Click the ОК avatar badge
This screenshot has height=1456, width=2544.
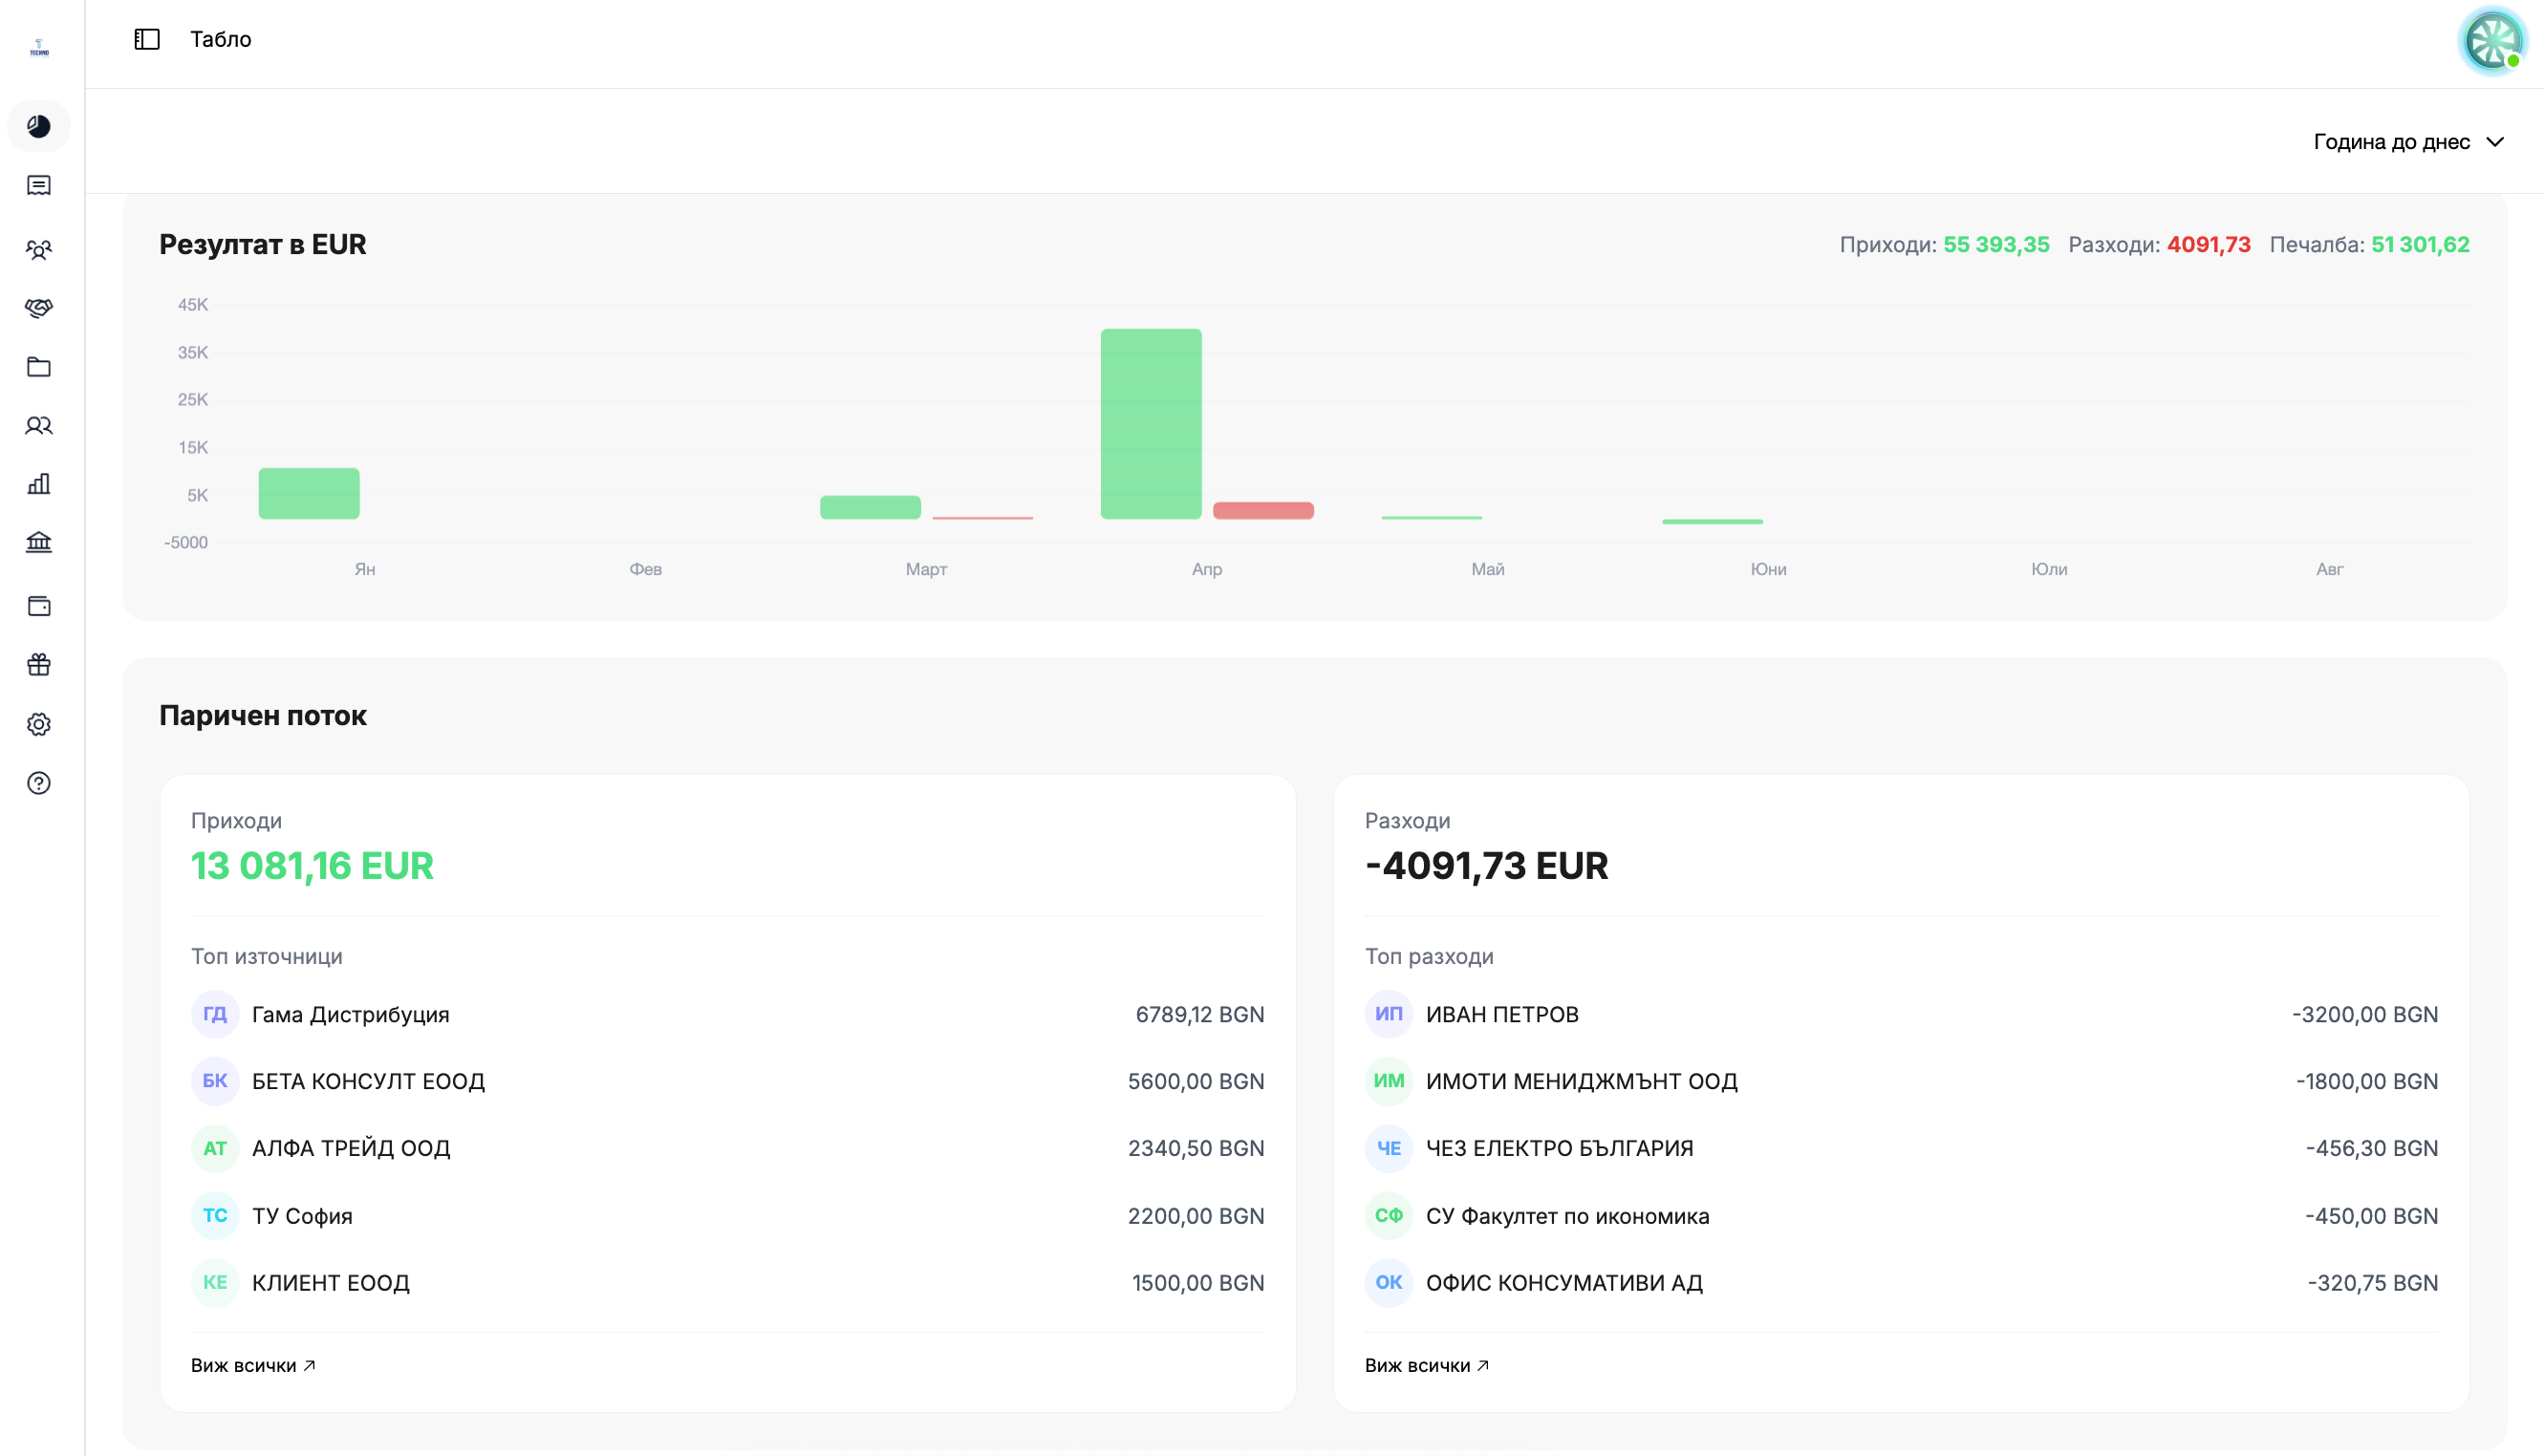(1389, 1283)
